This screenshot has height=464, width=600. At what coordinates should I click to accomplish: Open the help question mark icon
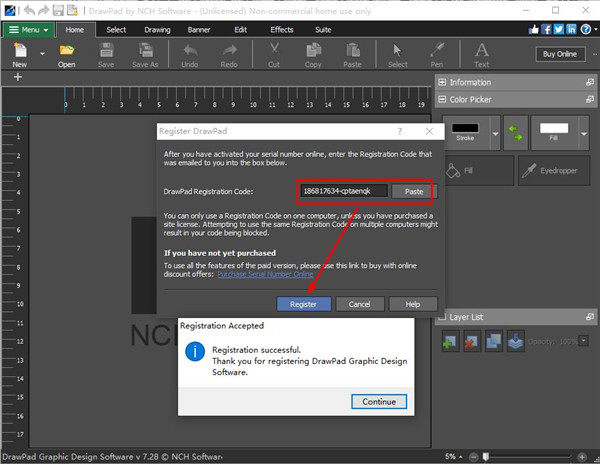pos(585,29)
